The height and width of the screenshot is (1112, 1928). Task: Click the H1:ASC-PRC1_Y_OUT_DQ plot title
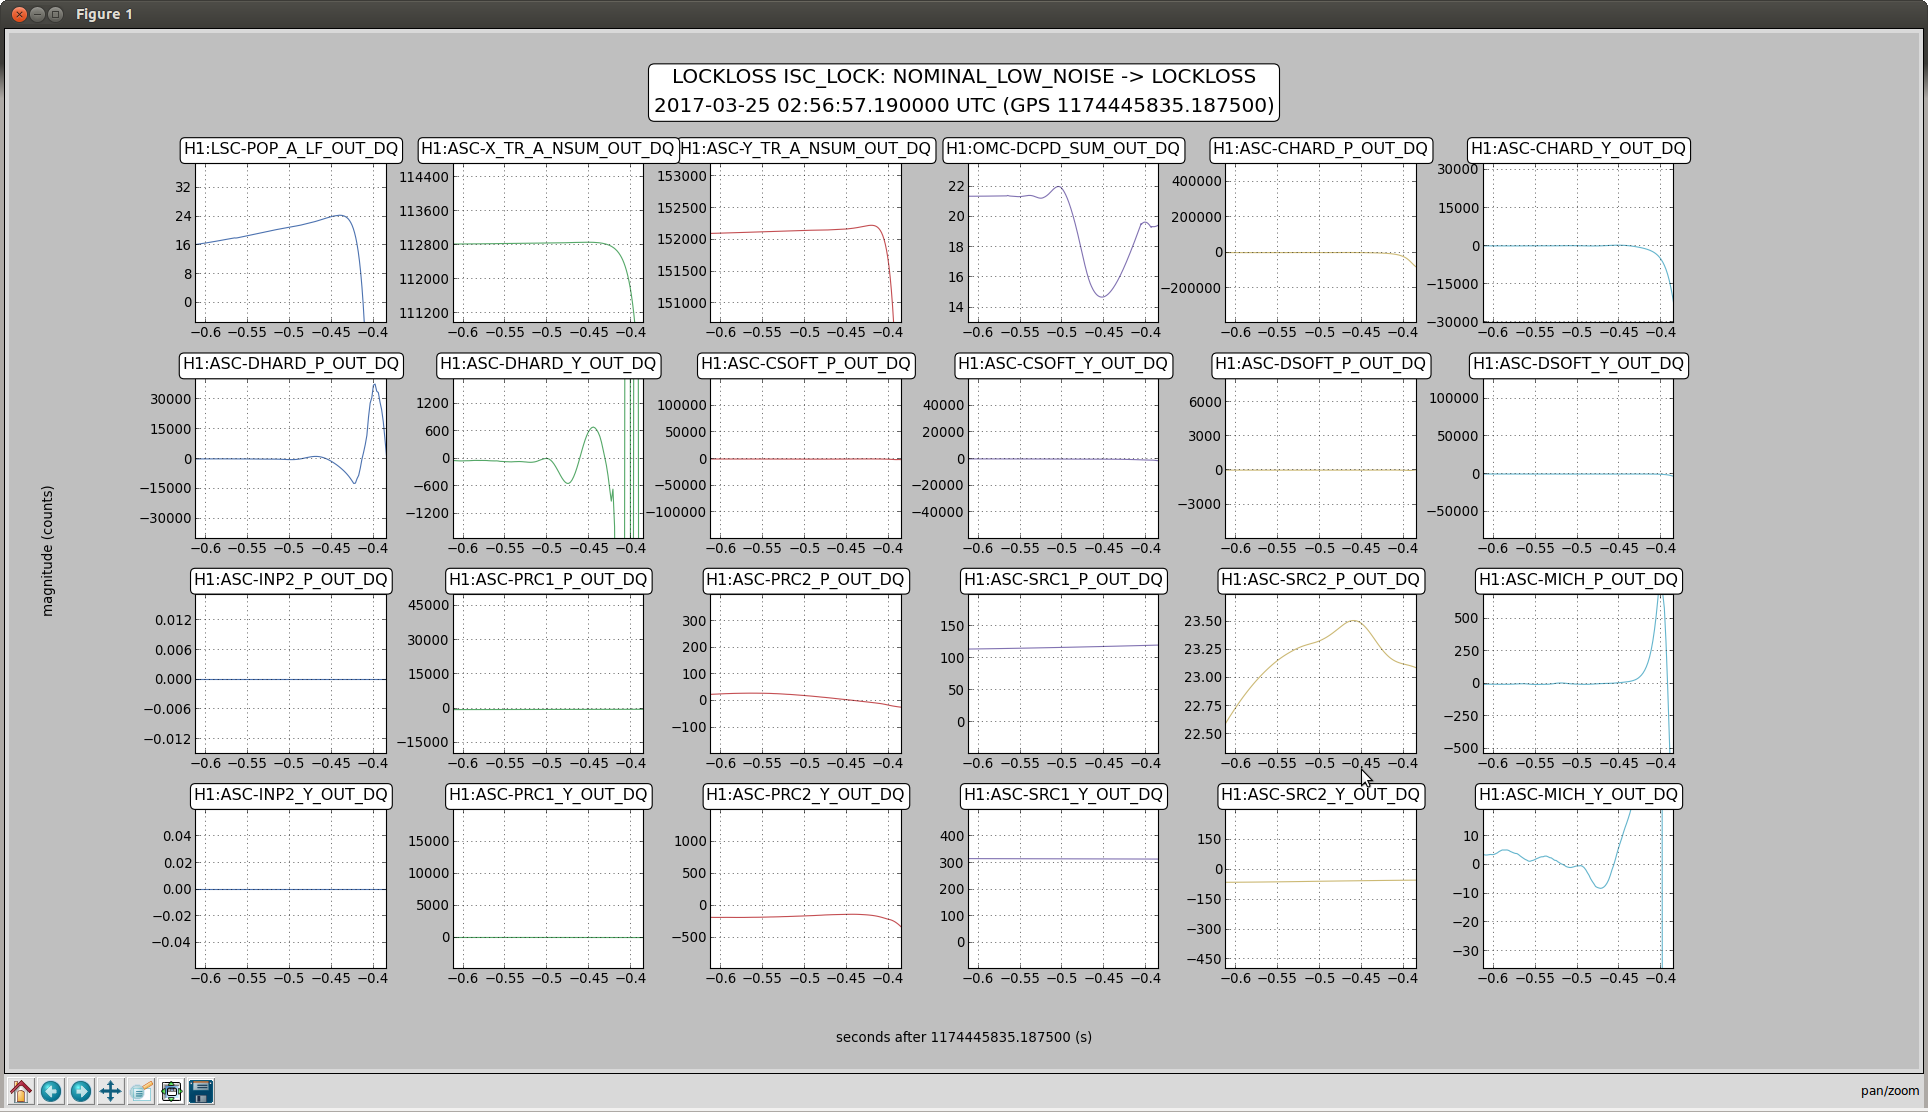(x=548, y=795)
